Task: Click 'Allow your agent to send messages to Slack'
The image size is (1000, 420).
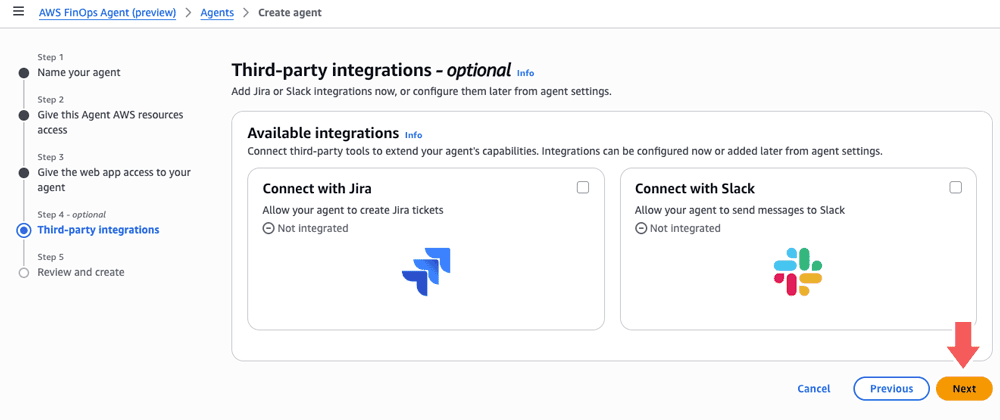Action: [x=740, y=210]
